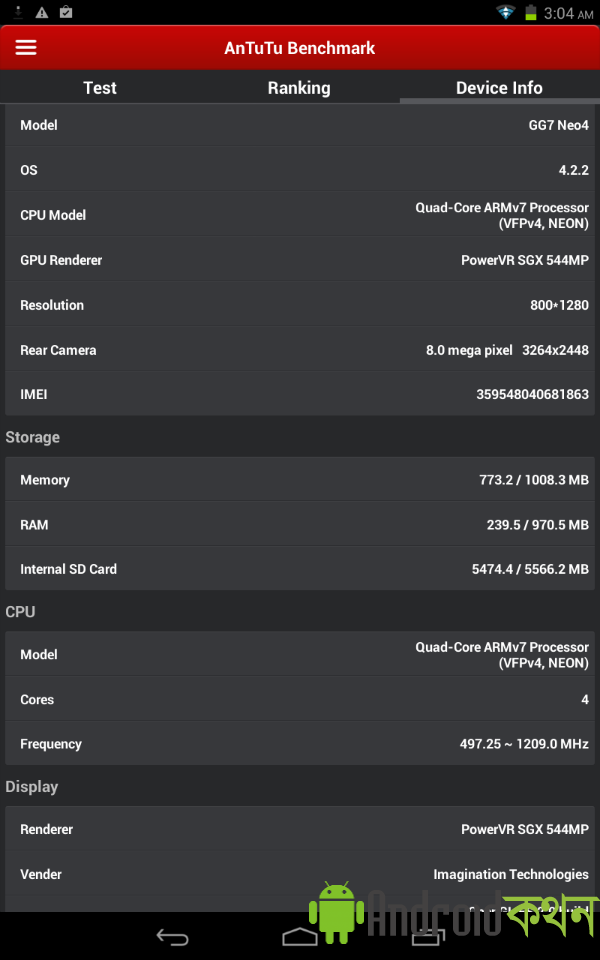This screenshot has width=600, height=960.
Task: Switch to the Test tab
Action: (100, 88)
